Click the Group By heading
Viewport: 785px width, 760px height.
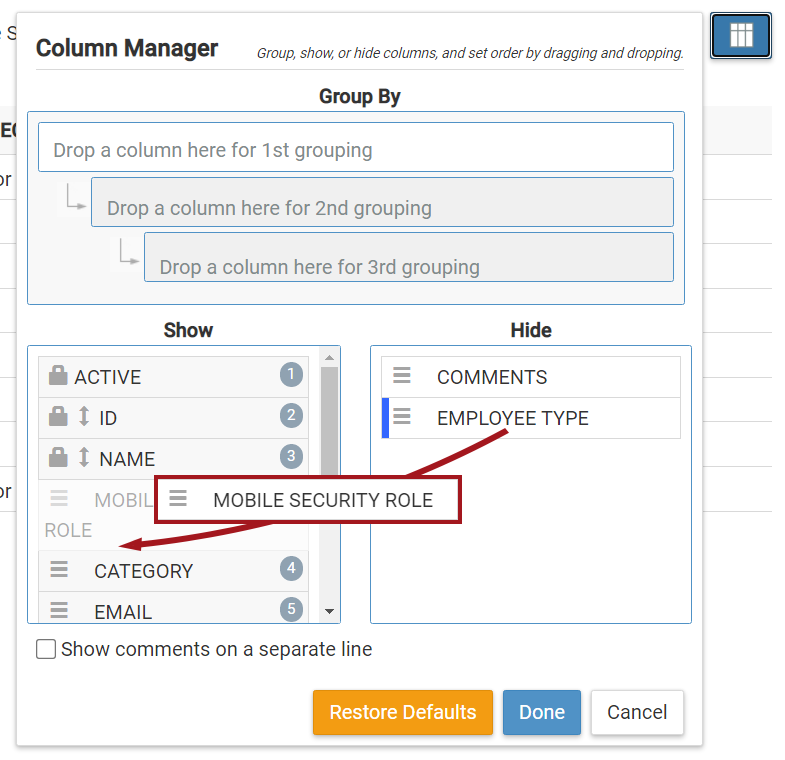[x=359, y=97]
